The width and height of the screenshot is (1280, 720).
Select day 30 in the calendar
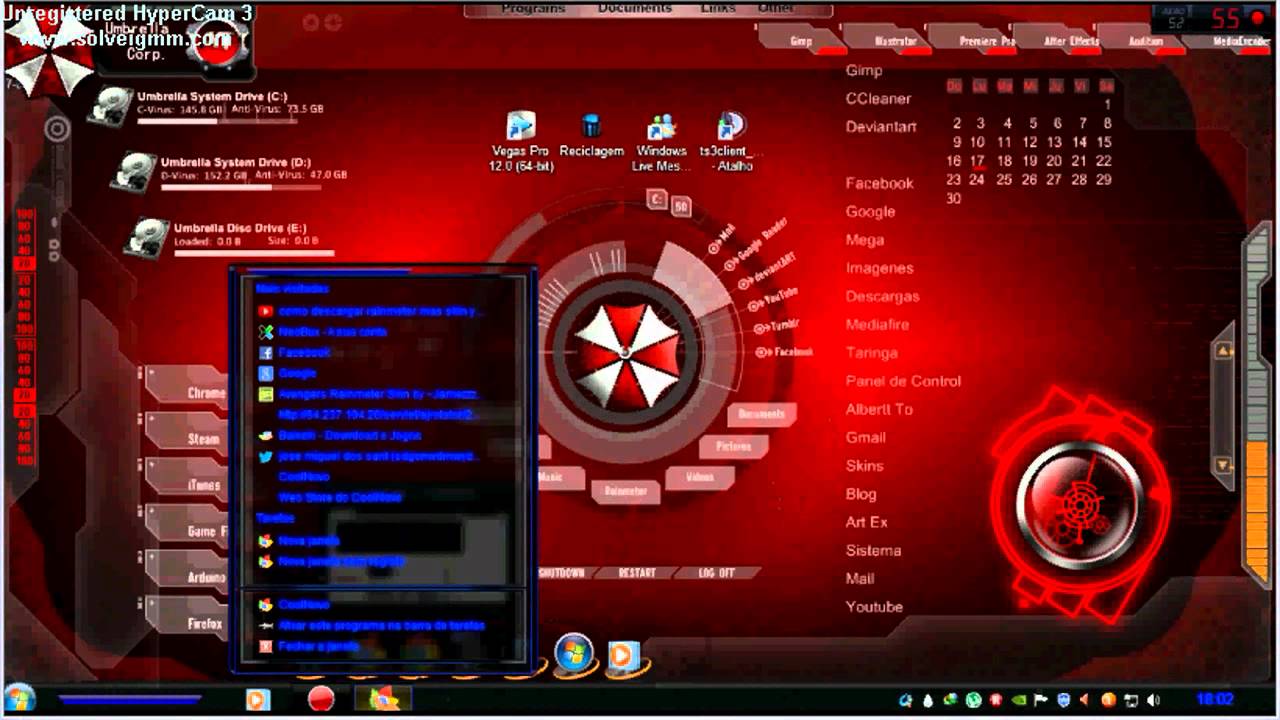[953, 198]
